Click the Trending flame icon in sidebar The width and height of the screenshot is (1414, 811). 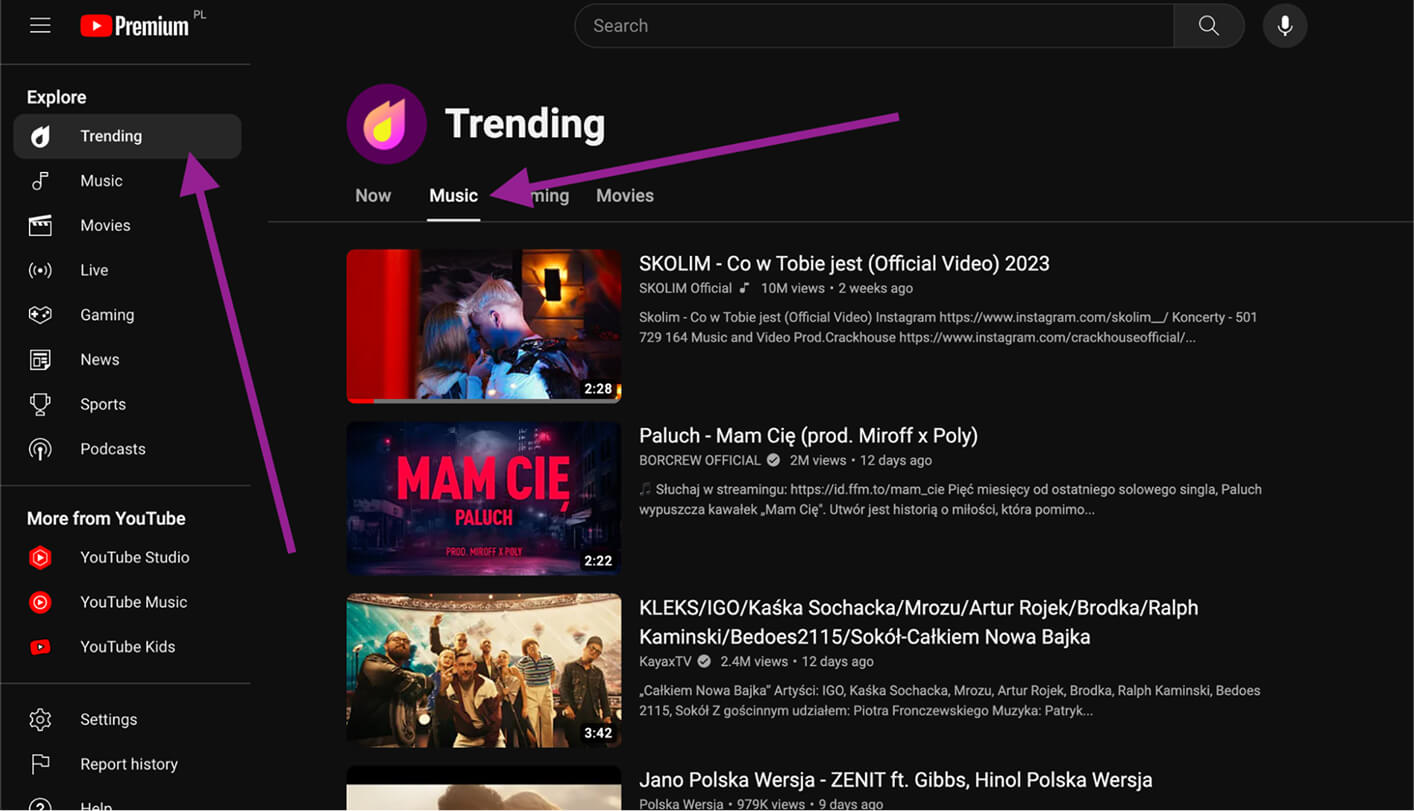tap(40, 136)
